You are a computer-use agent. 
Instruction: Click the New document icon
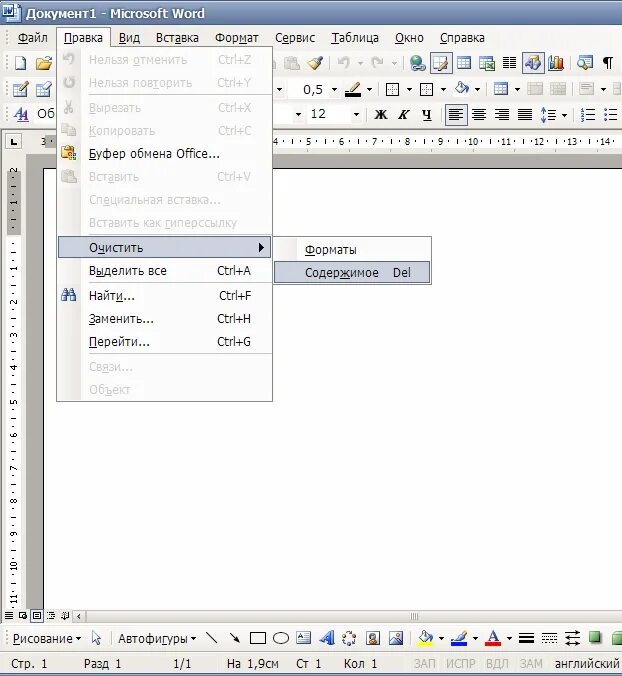(x=21, y=63)
